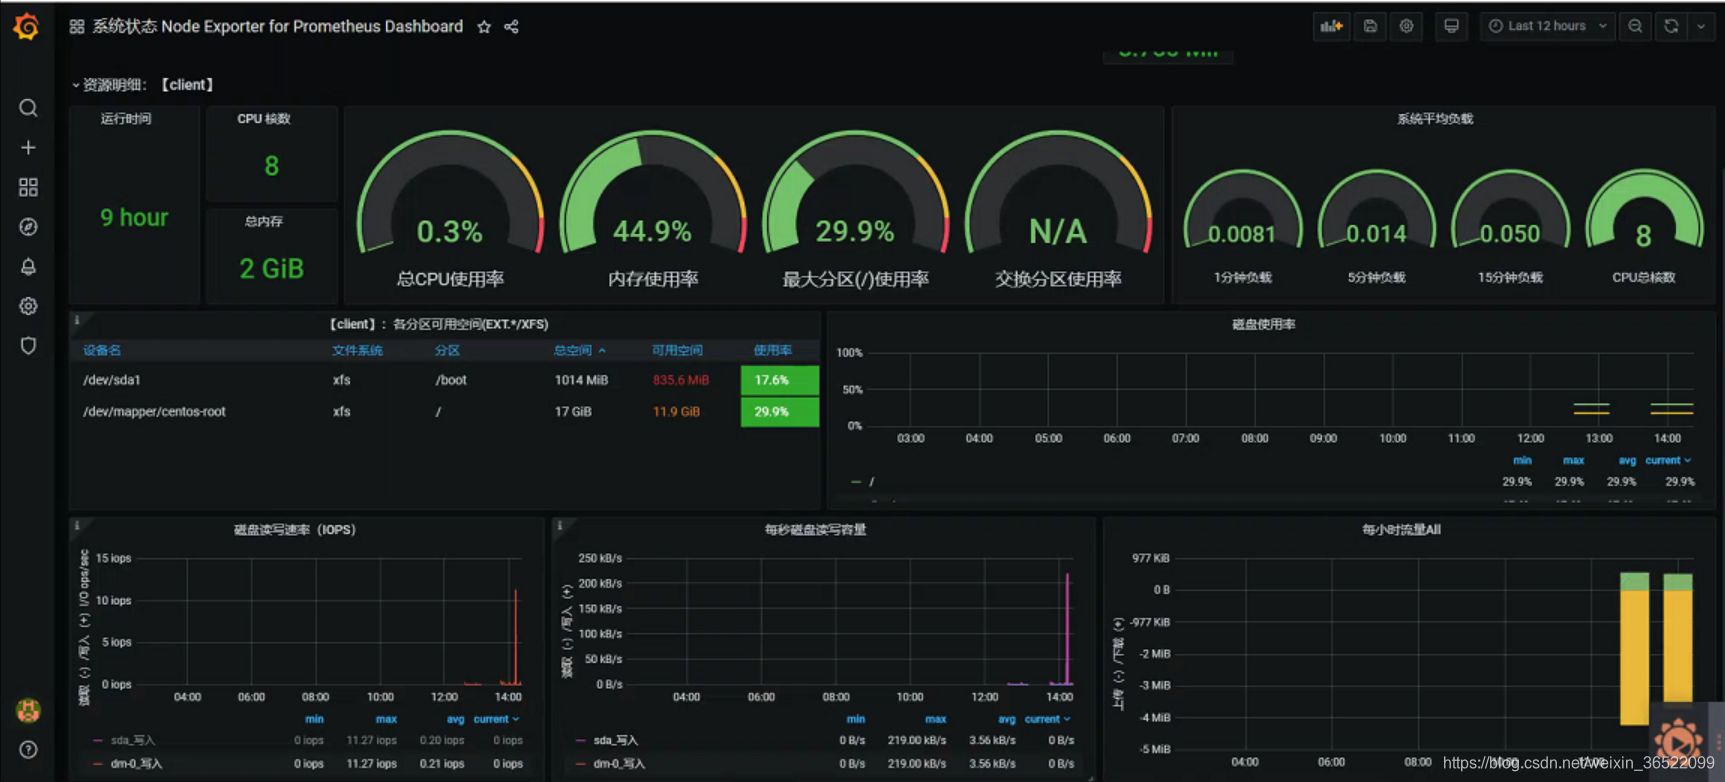Open the dashboards grid icon beside title

click(x=77, y=27)
